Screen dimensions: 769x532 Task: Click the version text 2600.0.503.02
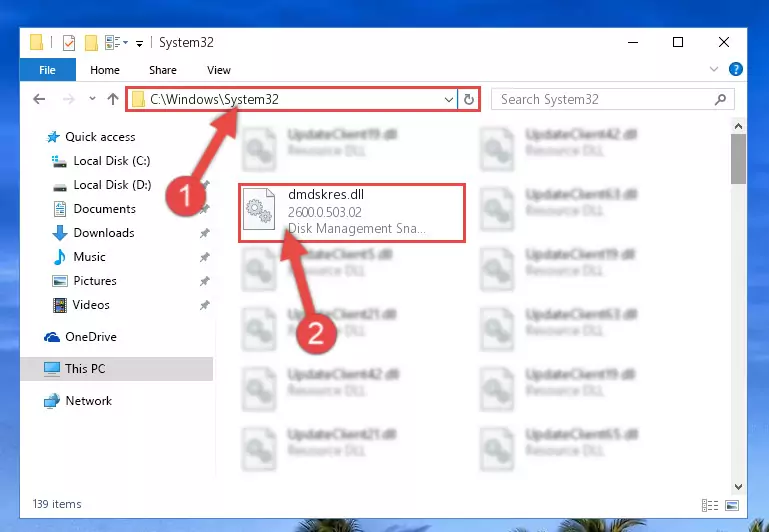325,212
